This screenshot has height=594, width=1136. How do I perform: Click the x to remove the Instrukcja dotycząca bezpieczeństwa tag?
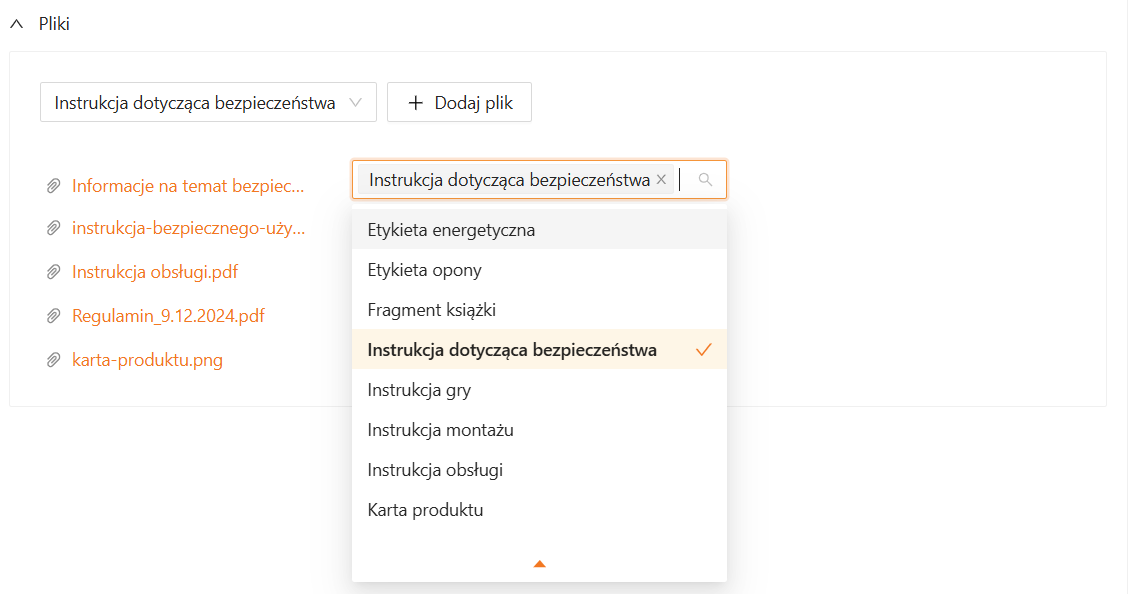point(661,179)
